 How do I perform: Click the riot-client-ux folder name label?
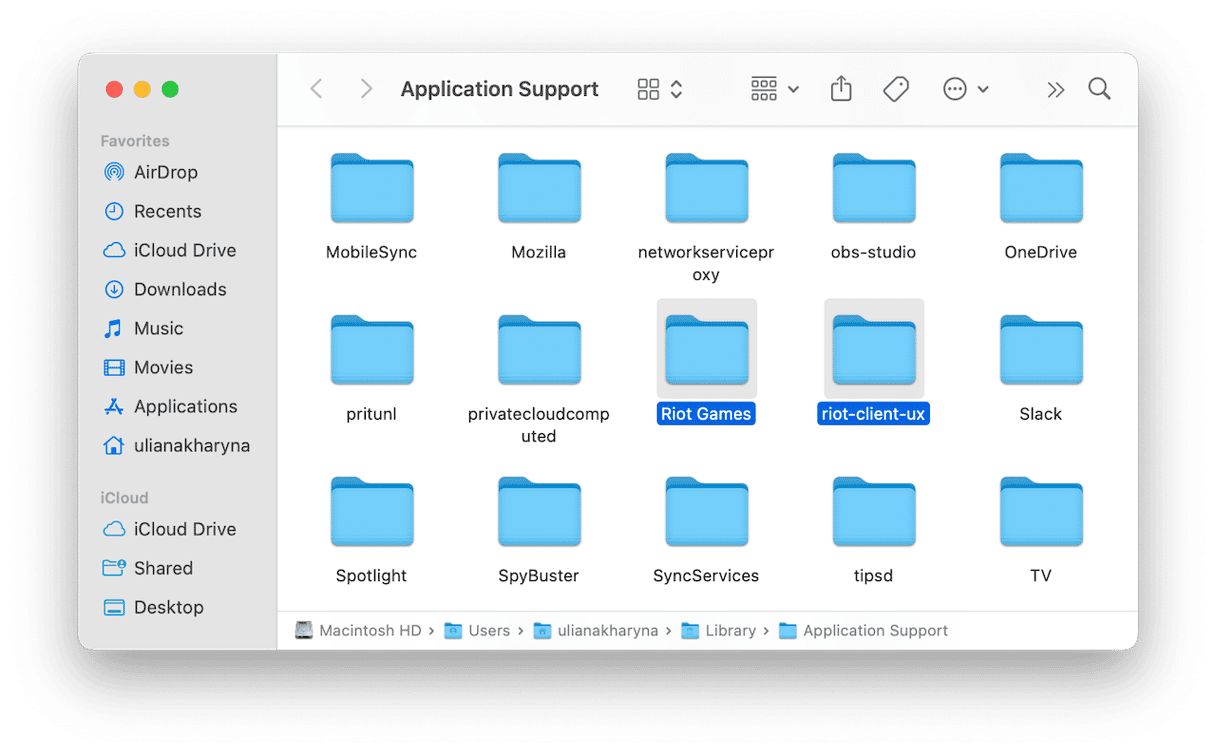pos(874,414)
